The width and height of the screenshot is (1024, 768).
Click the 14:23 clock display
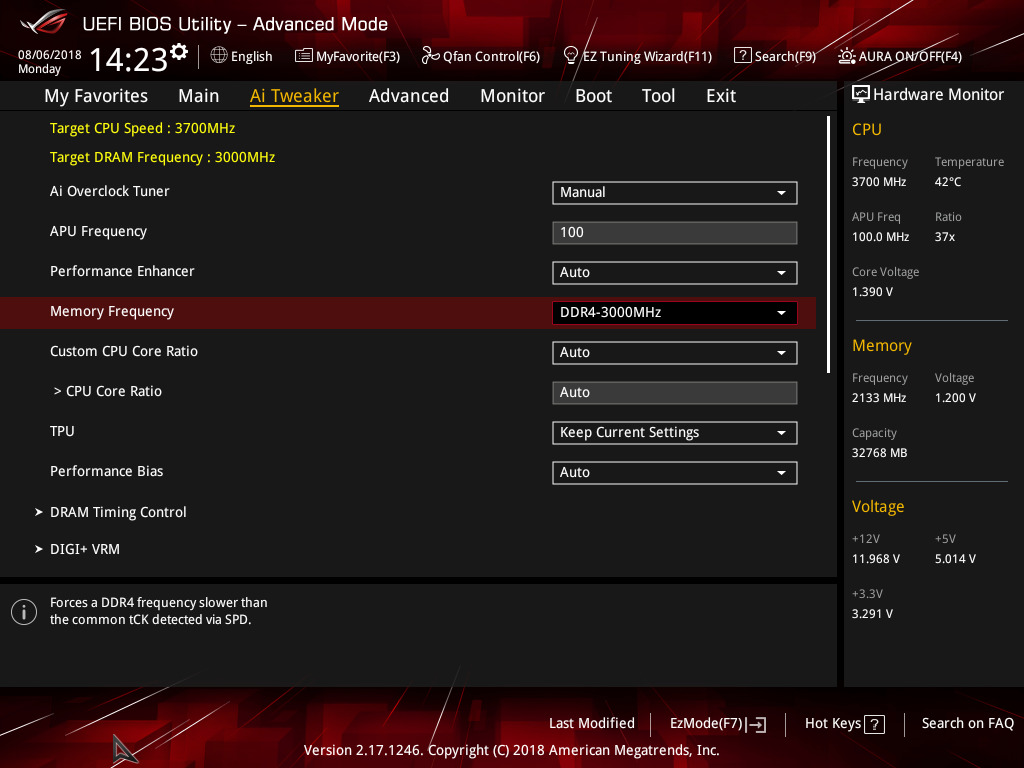tap(128, 59)
